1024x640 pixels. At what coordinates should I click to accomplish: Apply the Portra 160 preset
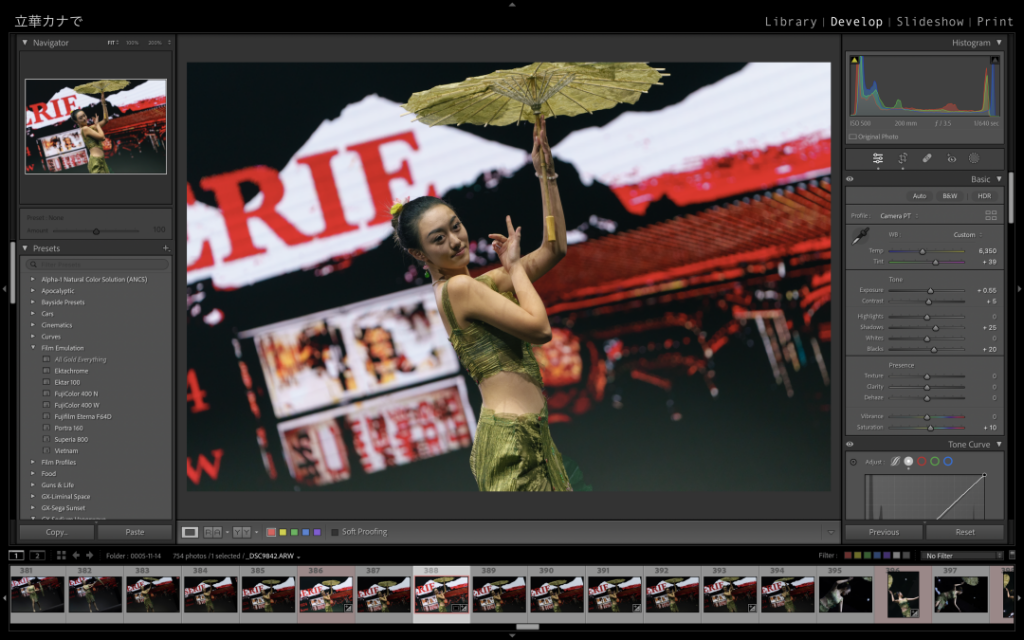pos(69,428)
